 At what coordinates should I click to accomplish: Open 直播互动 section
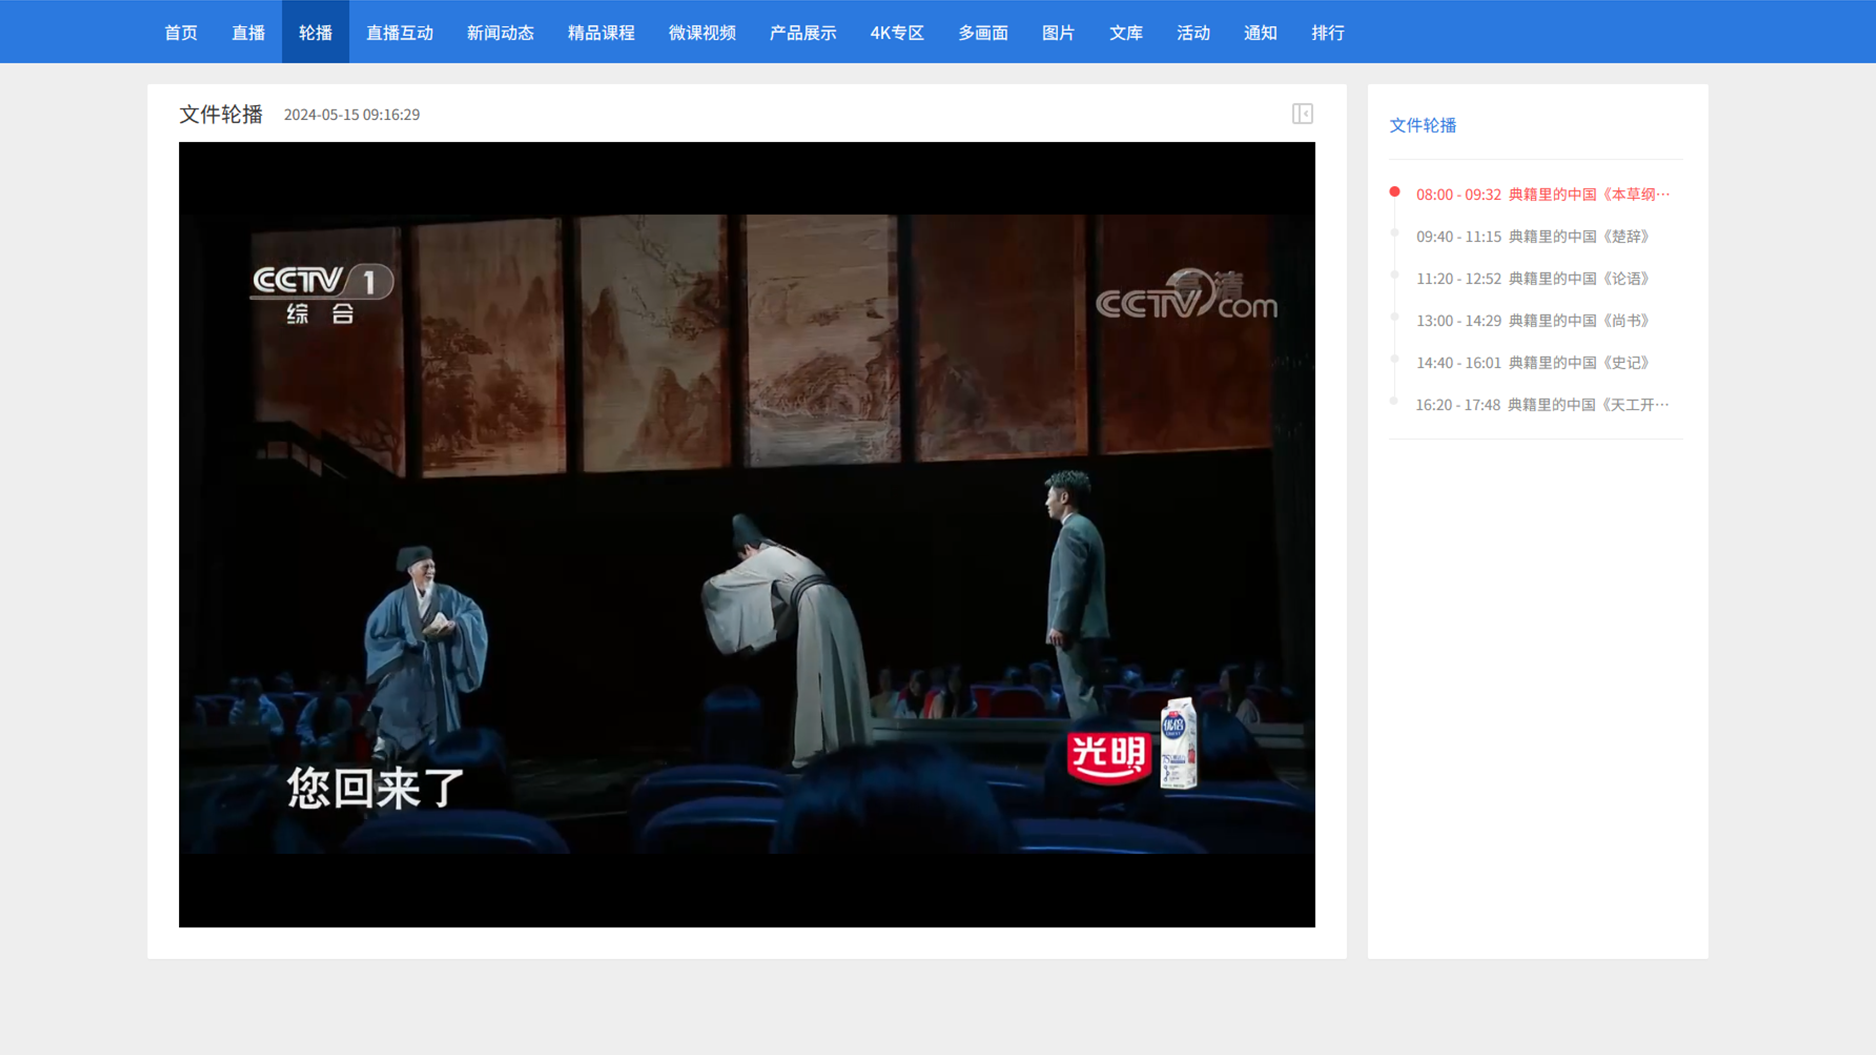399,32
